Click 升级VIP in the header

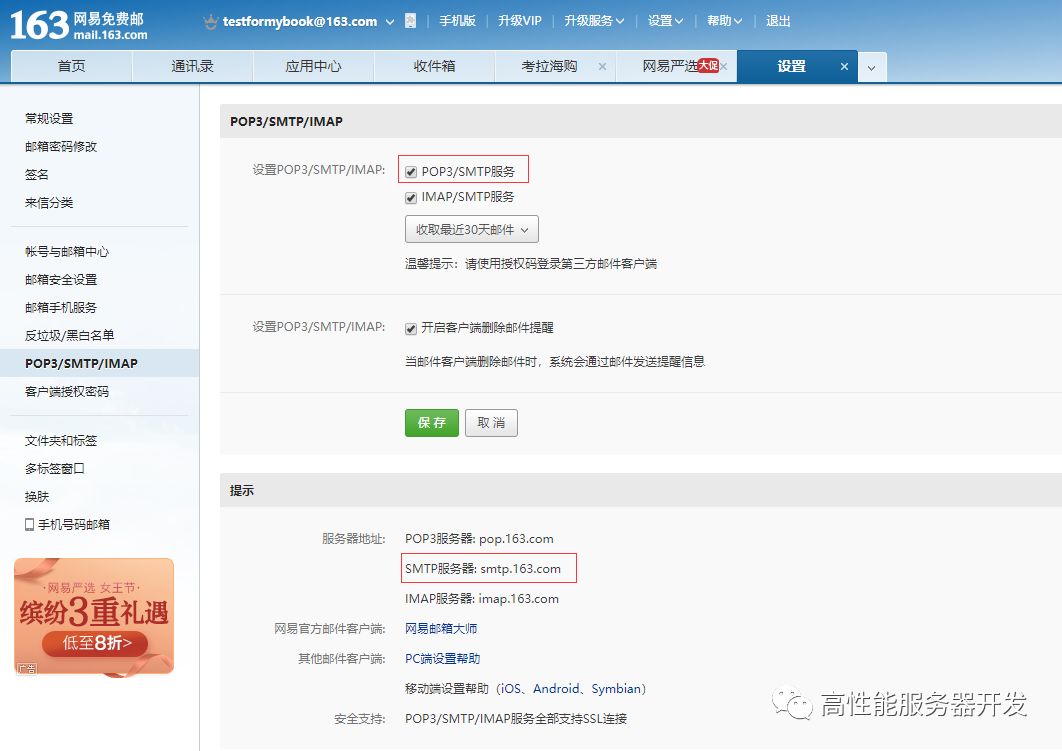click(519, 21)
